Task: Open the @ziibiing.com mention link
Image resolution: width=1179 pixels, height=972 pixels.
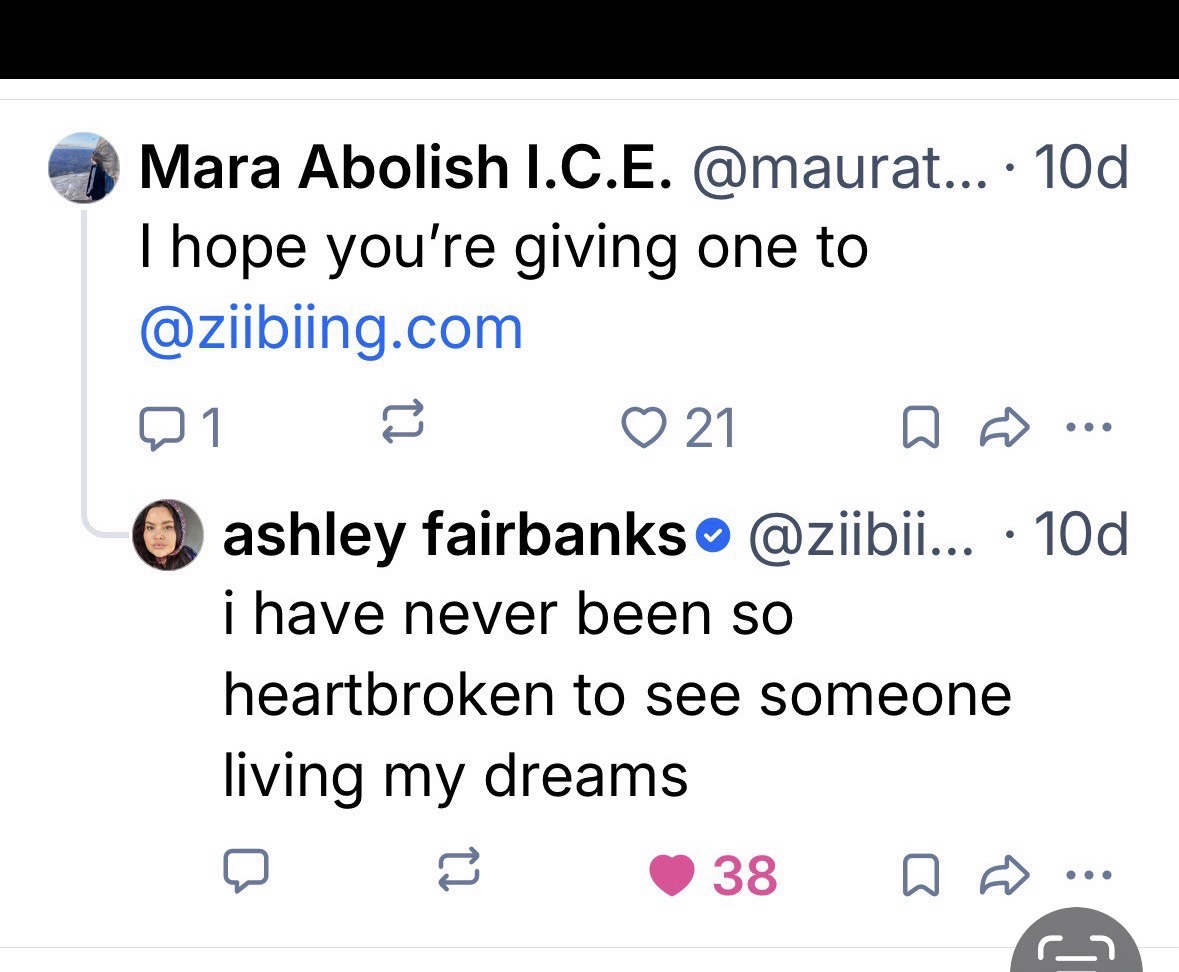Action: 331,328
